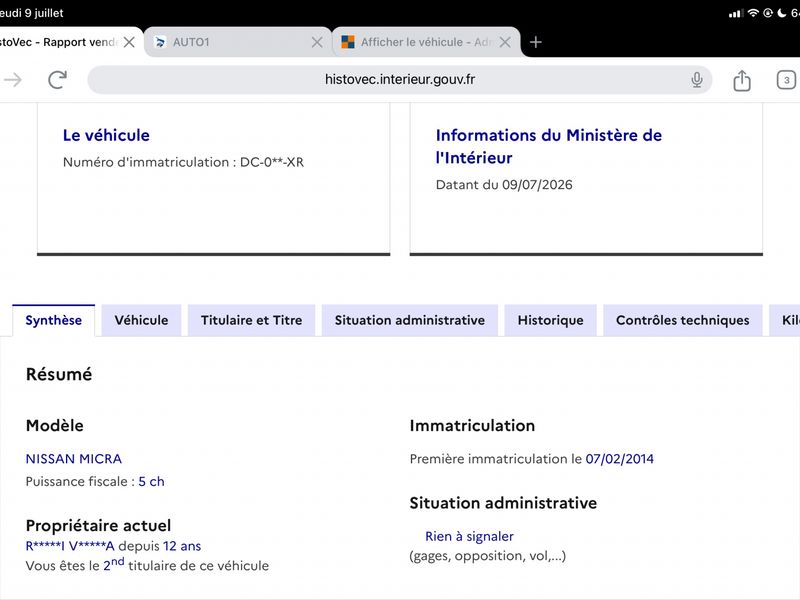Open the Véhicule tab
Viewport: 800px width, 600px height.
click(x=141, y=320)
